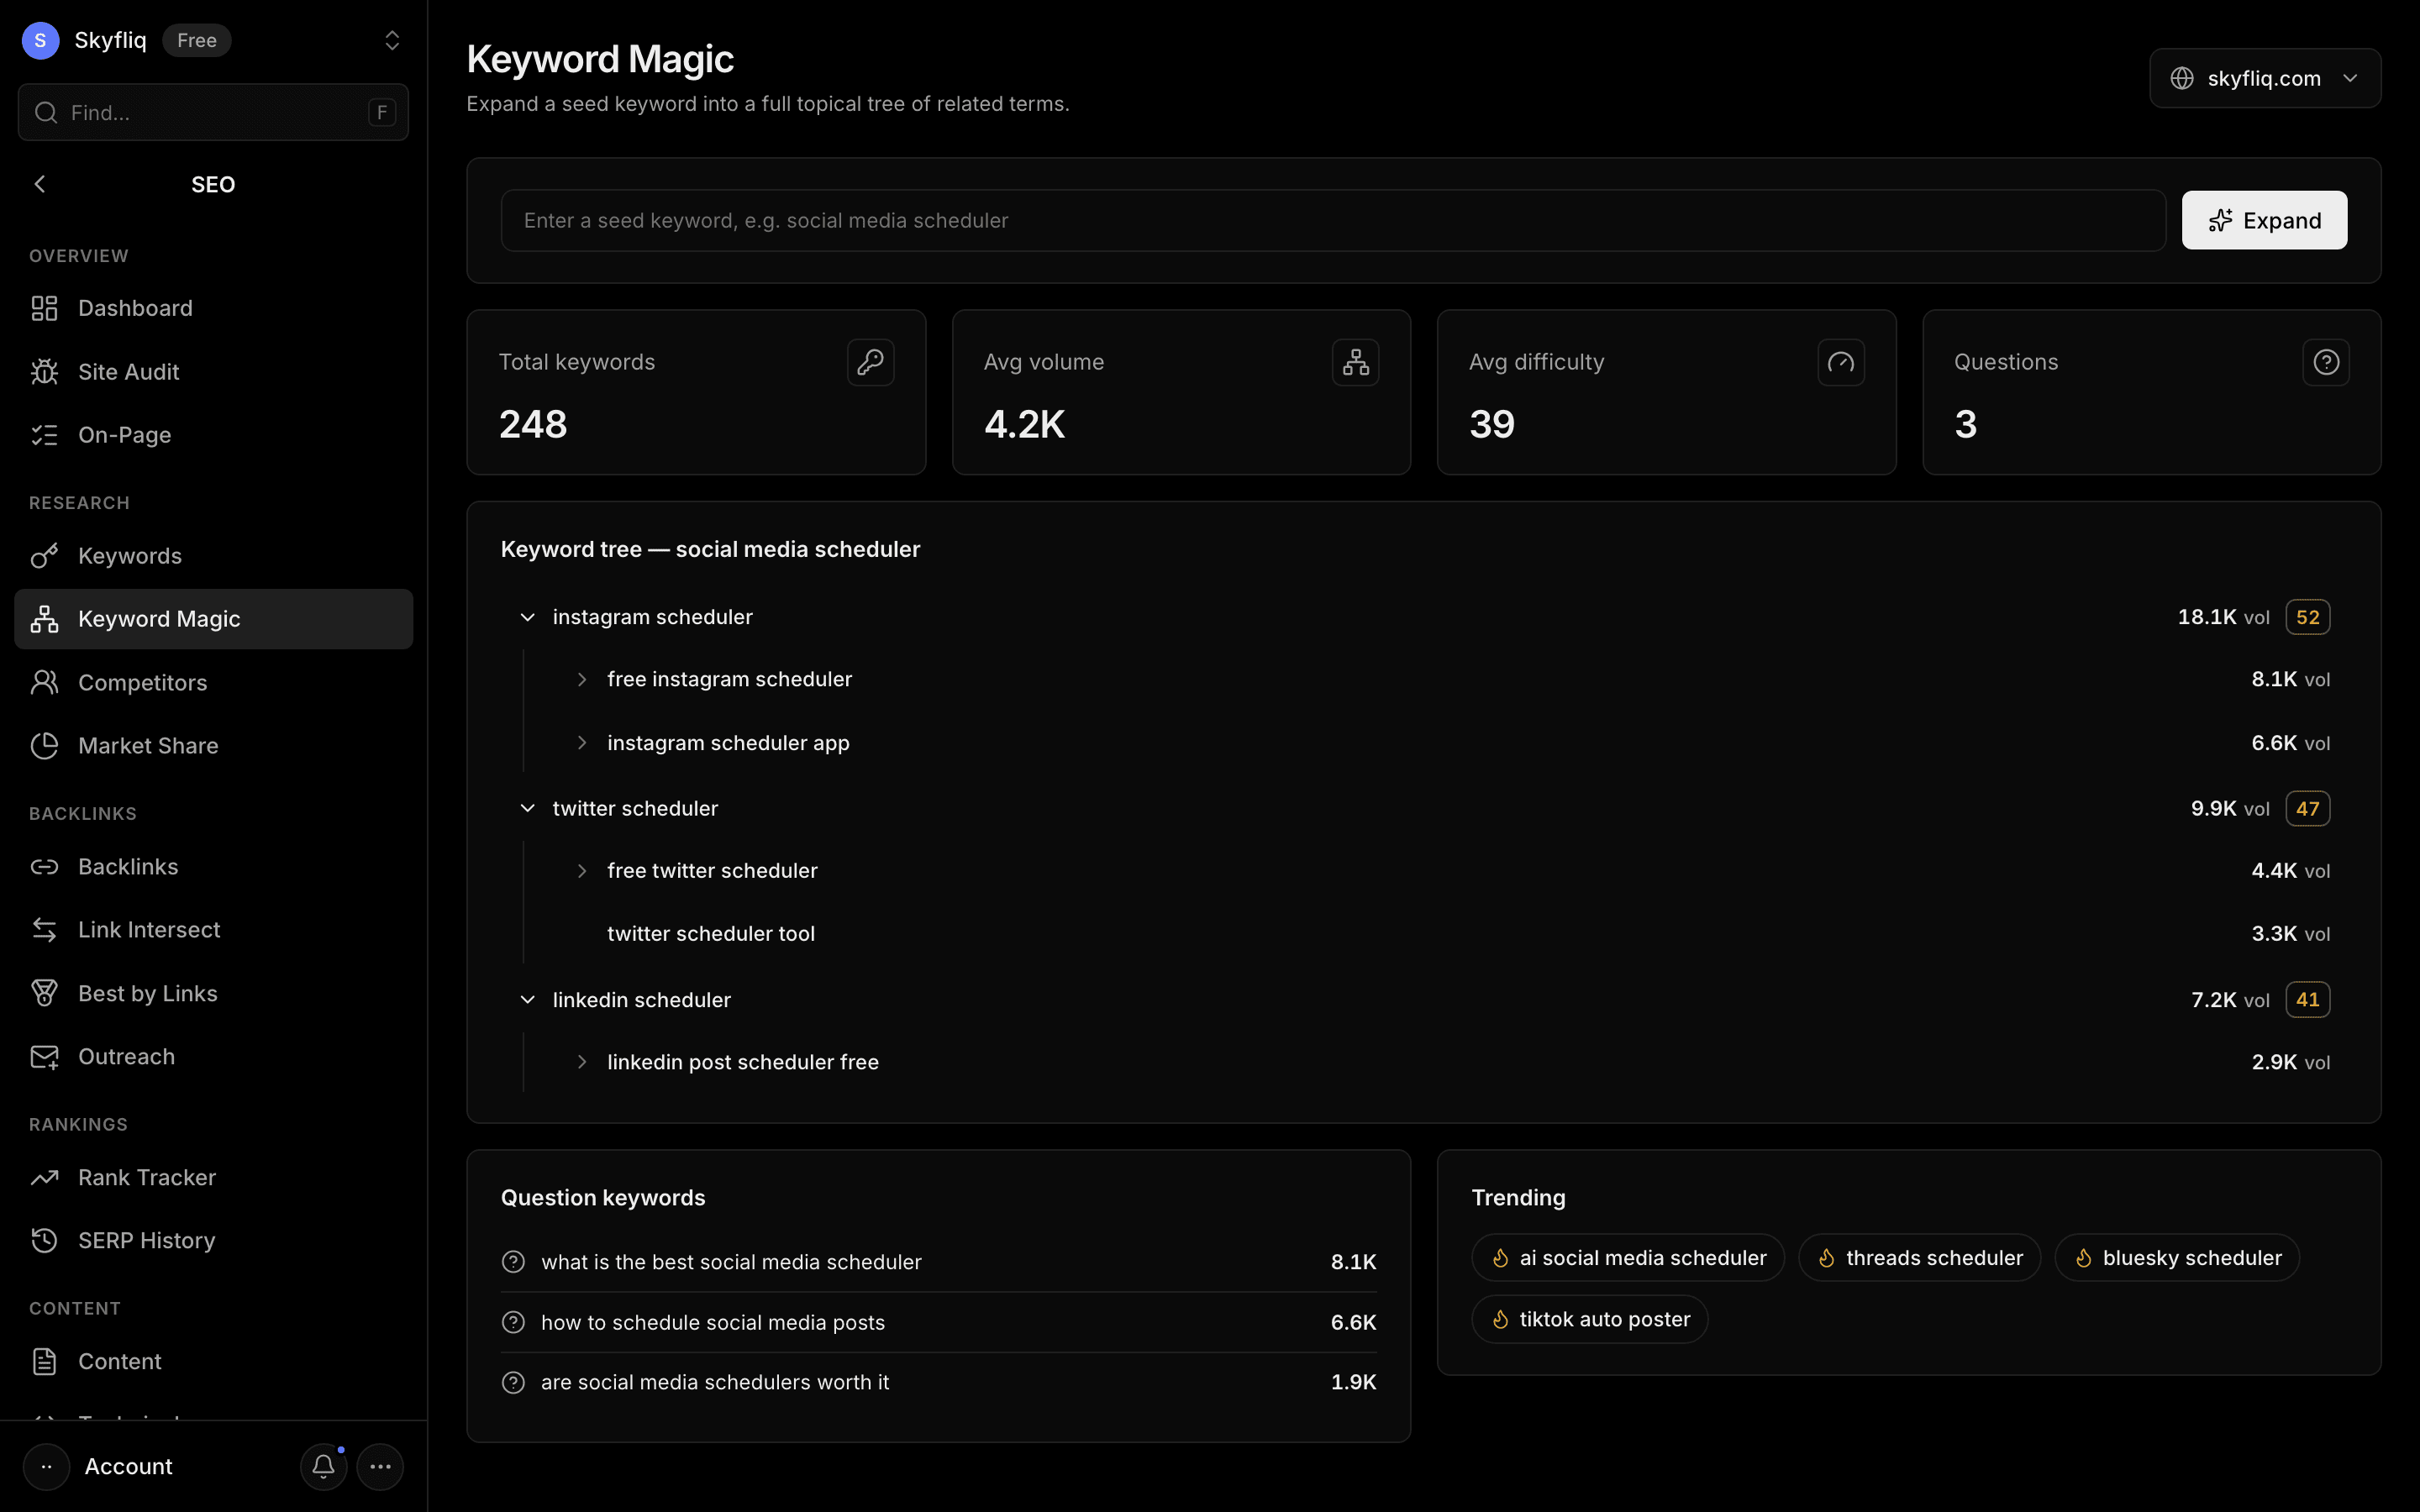2420x1512 pixels.
Task: Open the notifications bell
Action: (323, 1466)
